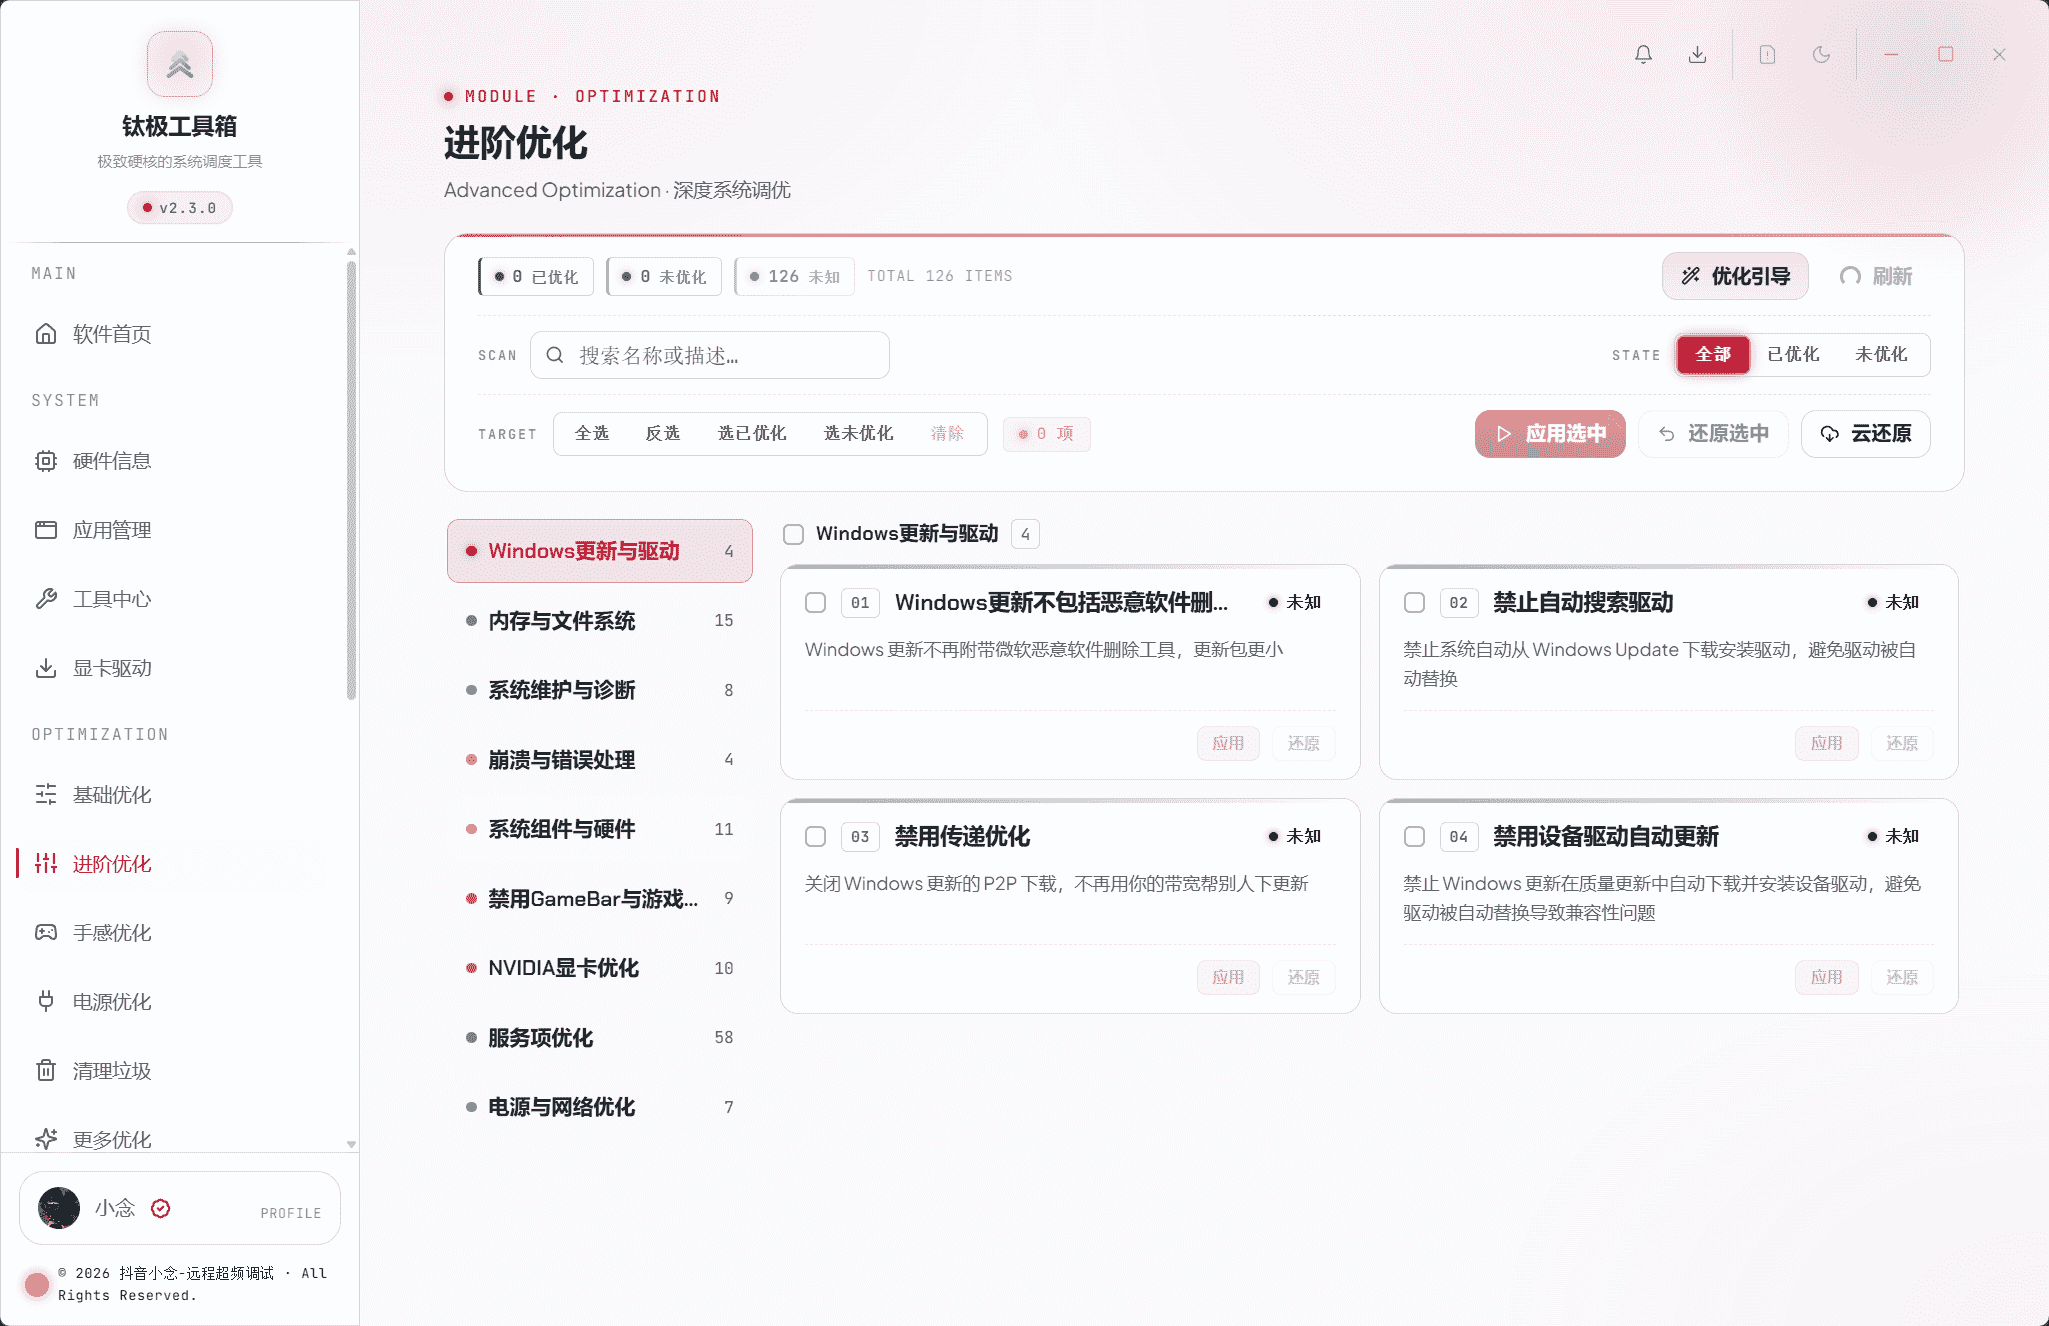The height and width of the screenshot is (1326, 2049).
Task: Check item 04 禁用设备驱动自动更新
Action: (x=1414, y=837)
